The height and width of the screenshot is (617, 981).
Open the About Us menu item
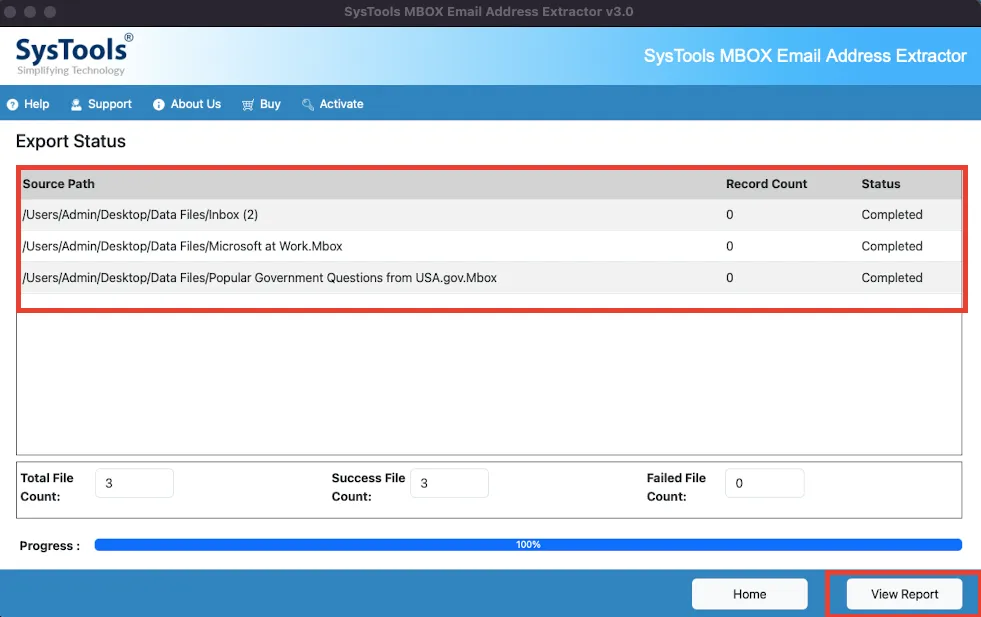tap(187, 104)
